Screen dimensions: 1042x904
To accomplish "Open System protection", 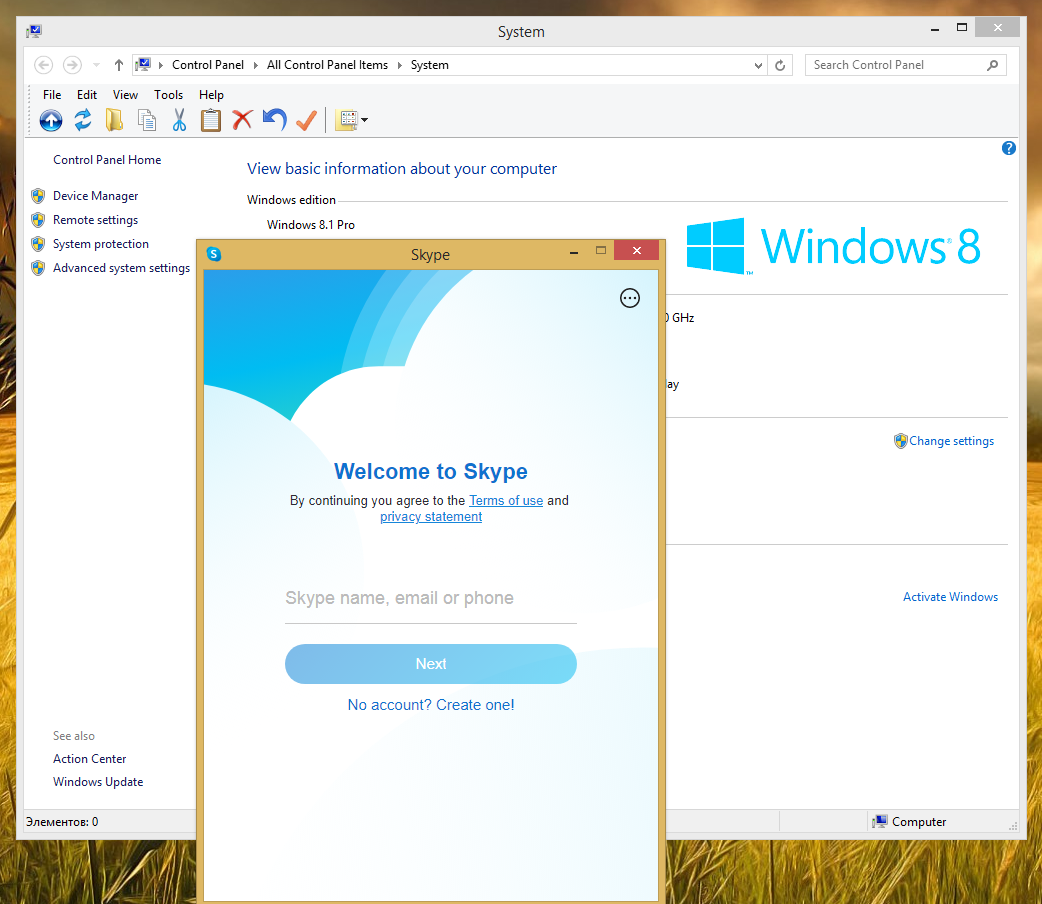I will [101, 244].
